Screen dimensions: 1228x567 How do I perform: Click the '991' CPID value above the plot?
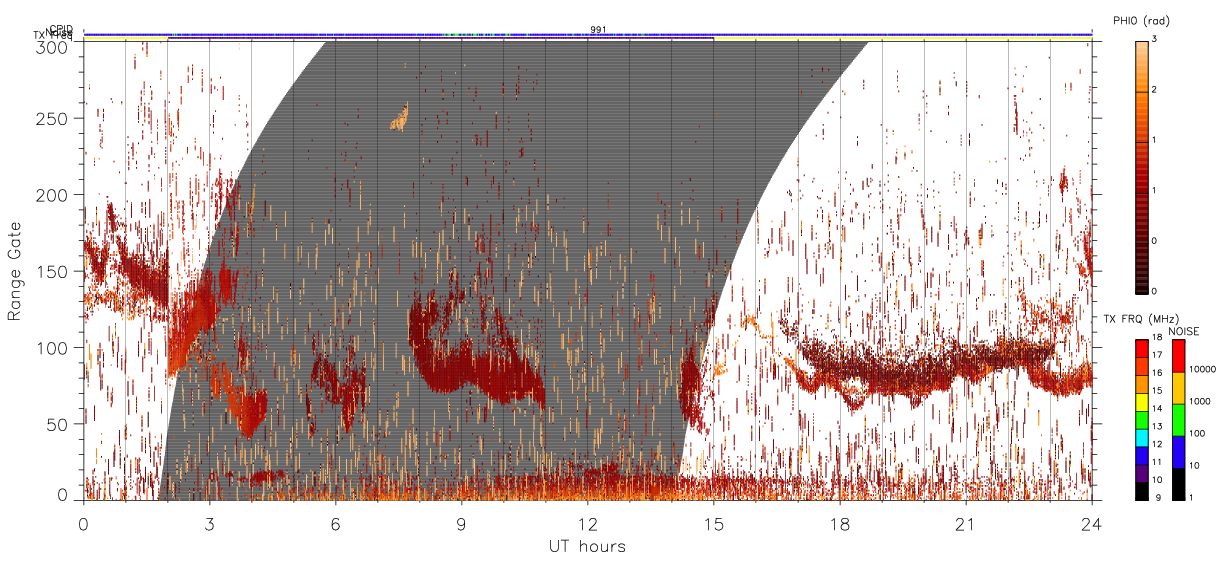click(x=598, y=29)
